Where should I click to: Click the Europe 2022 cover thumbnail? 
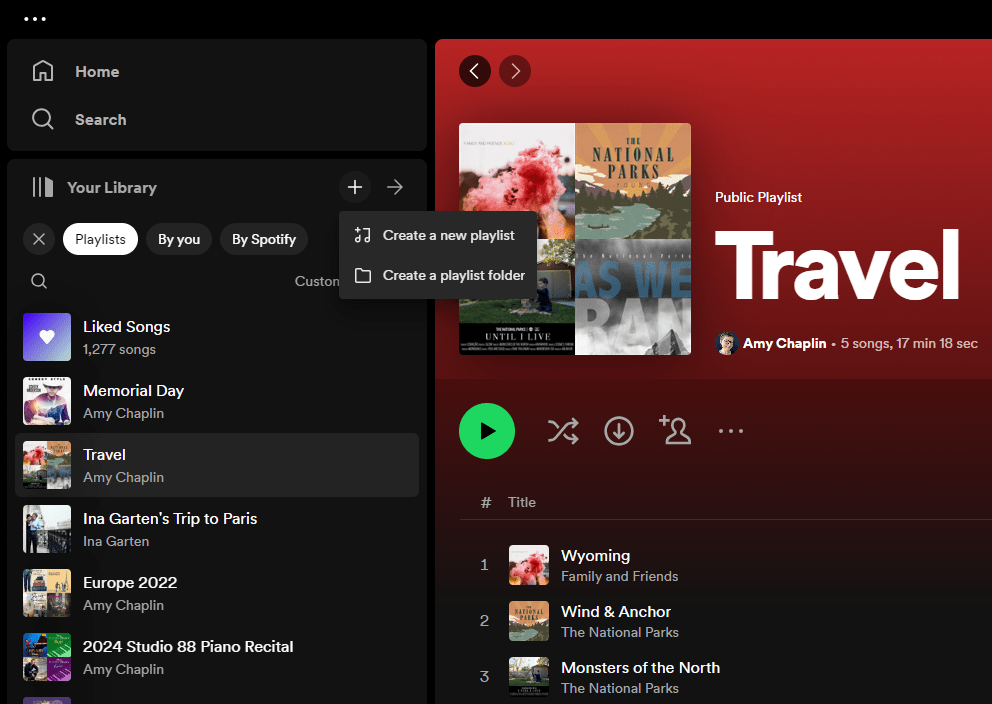coord(47,593)
